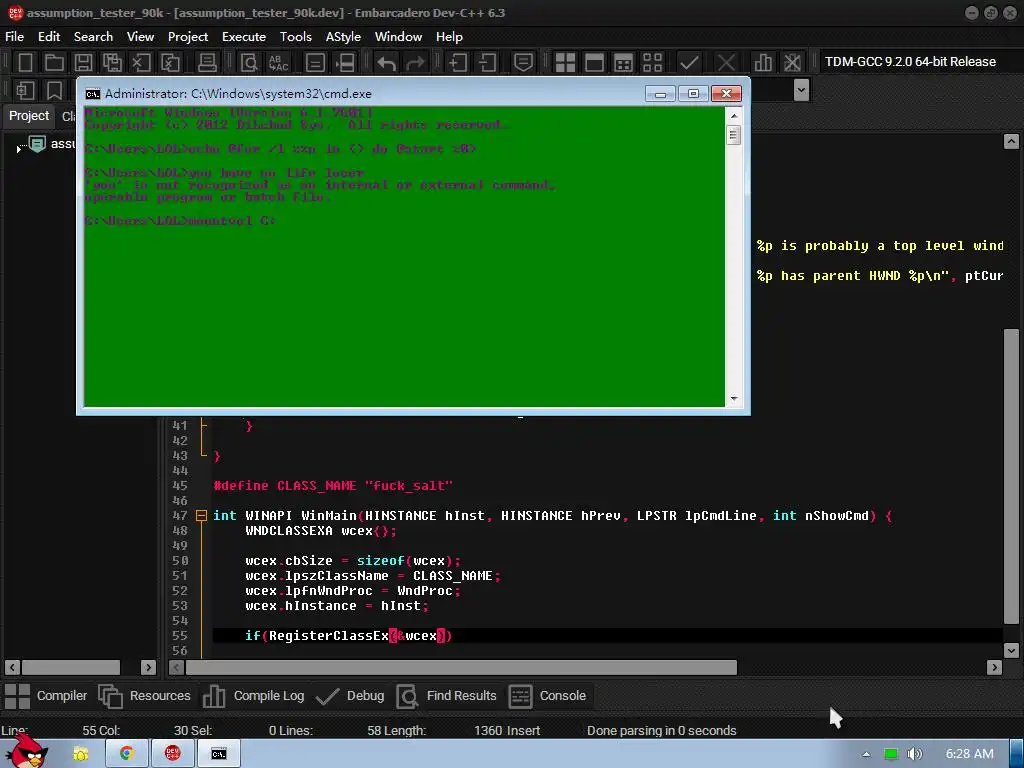Click the Save All toolbar icon
The height and width of the screenshot is (768, 1024).
coord(112,62)
